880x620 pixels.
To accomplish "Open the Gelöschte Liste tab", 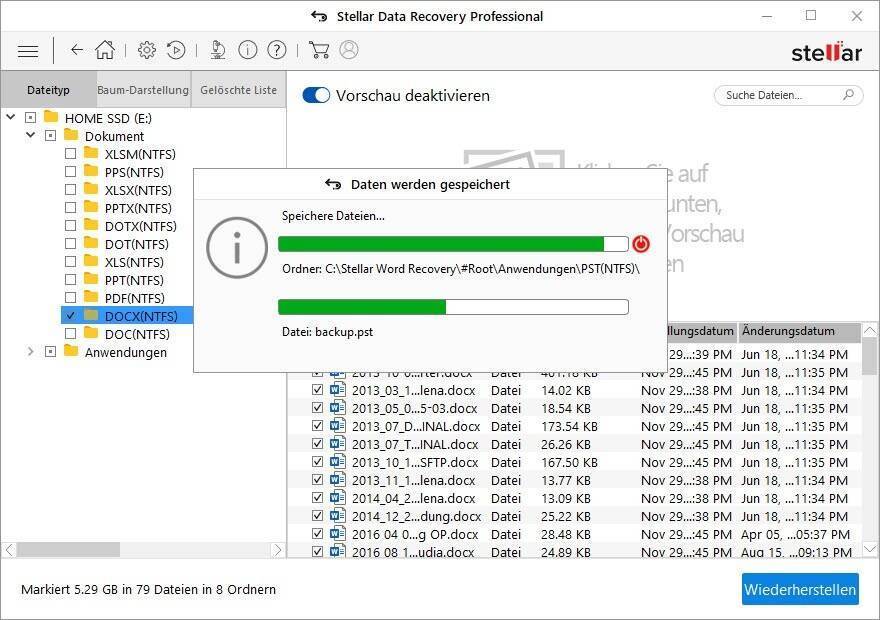I will pyautogui.click(x=238, y=90).
